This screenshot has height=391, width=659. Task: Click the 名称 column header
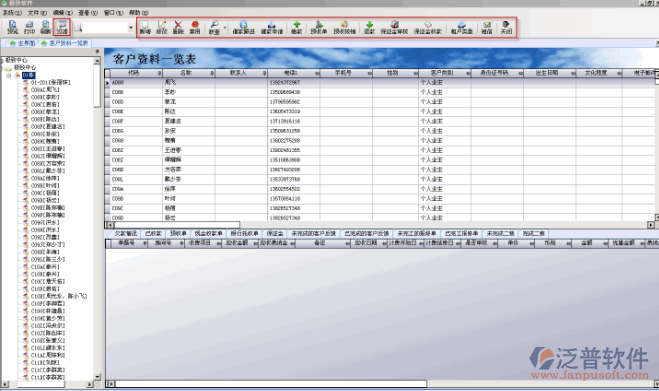point(188,73)
